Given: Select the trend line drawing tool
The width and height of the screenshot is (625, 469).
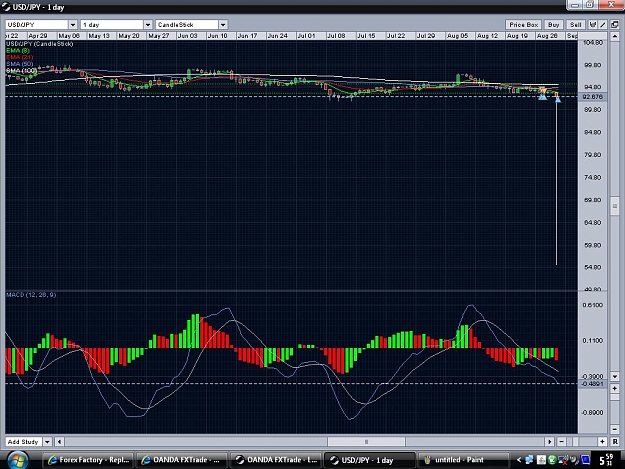Looking at the screenshot, I should pos(603,25).
